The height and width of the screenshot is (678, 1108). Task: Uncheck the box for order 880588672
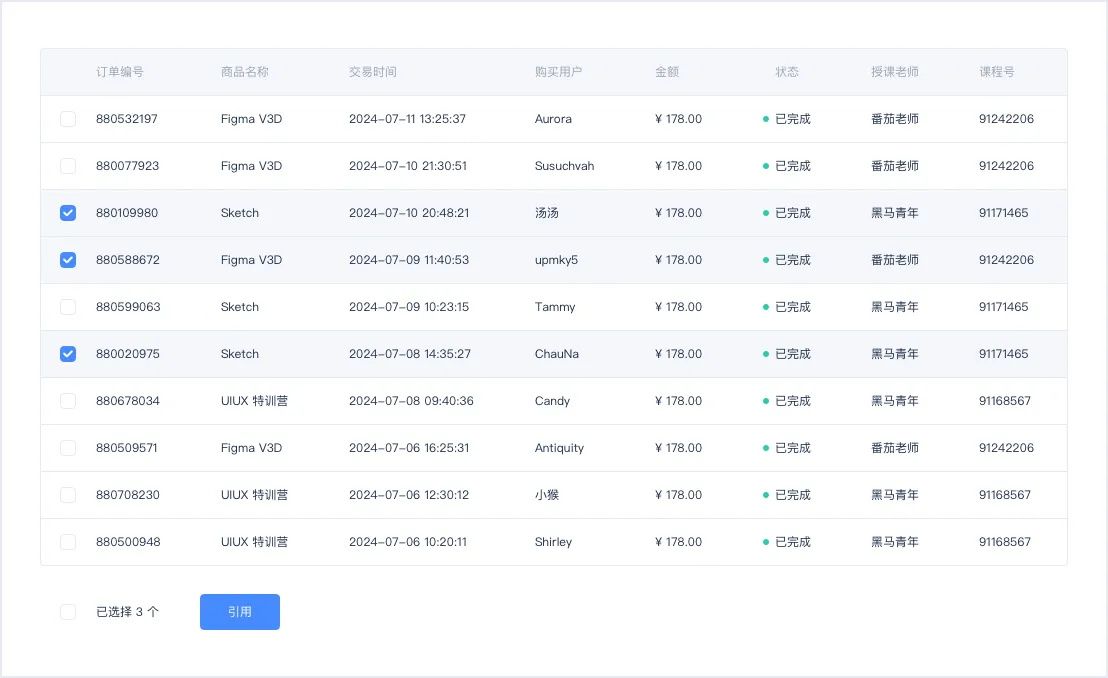tap(68, 260)
